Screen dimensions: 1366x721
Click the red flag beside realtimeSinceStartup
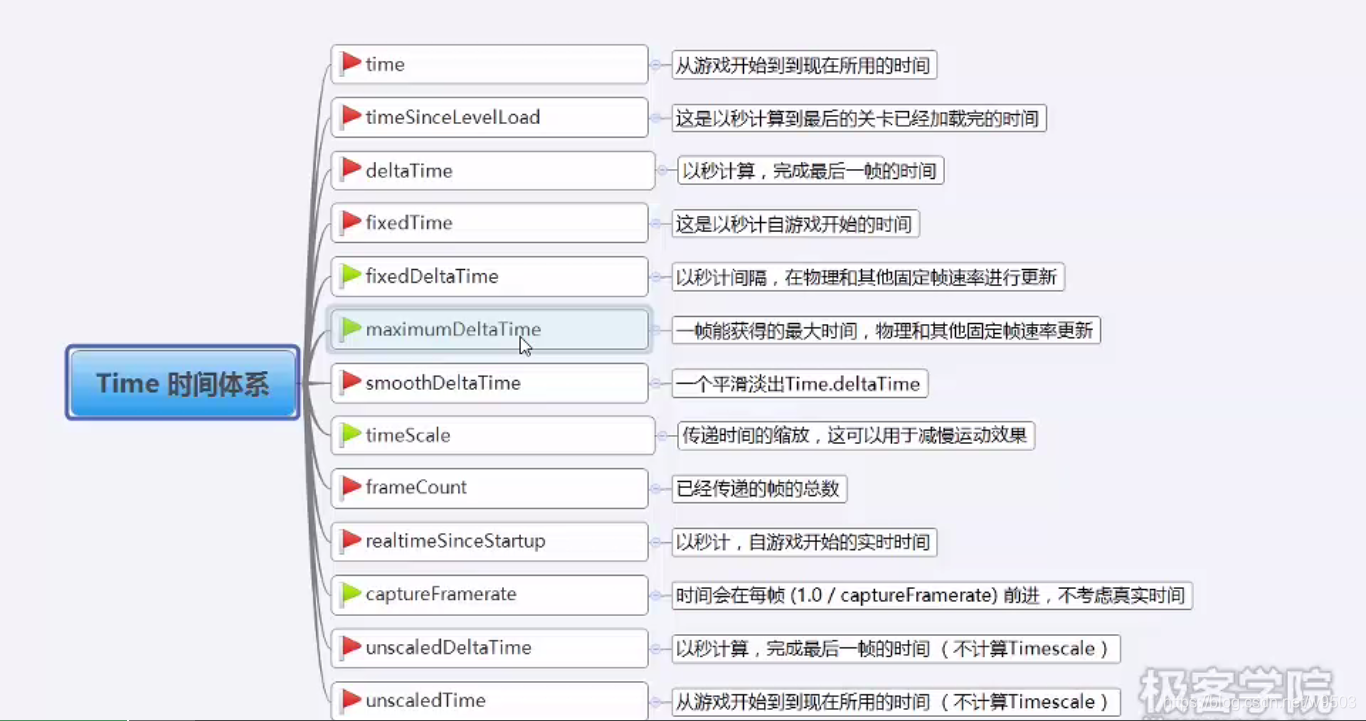[x=351, y=541]
